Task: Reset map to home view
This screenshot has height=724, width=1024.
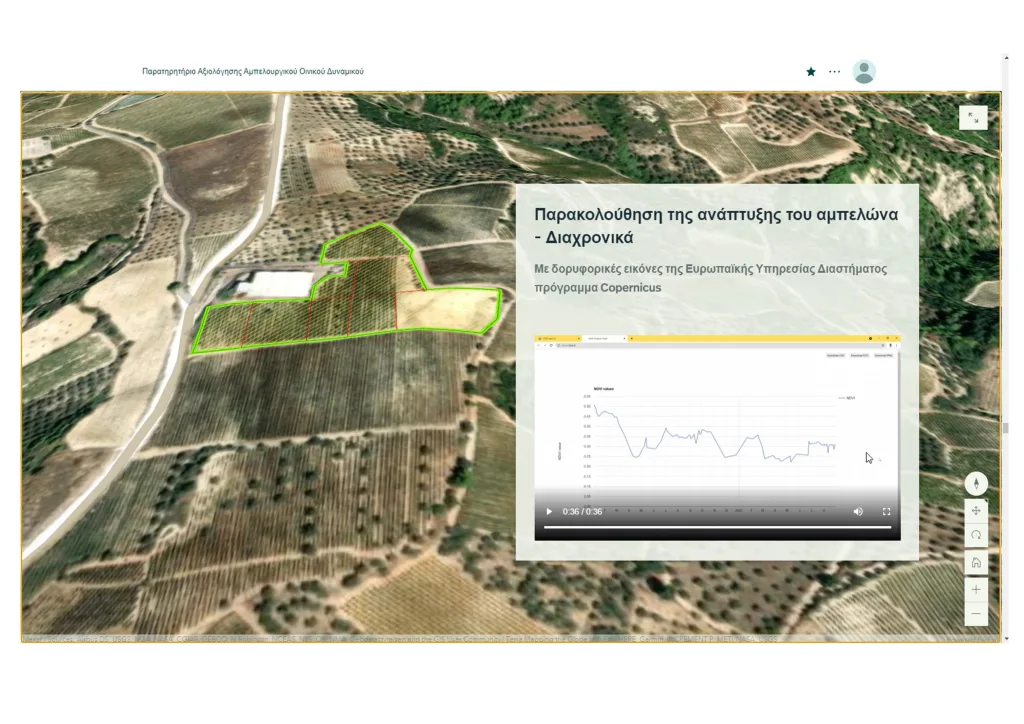Action: [x=976, y=563]
